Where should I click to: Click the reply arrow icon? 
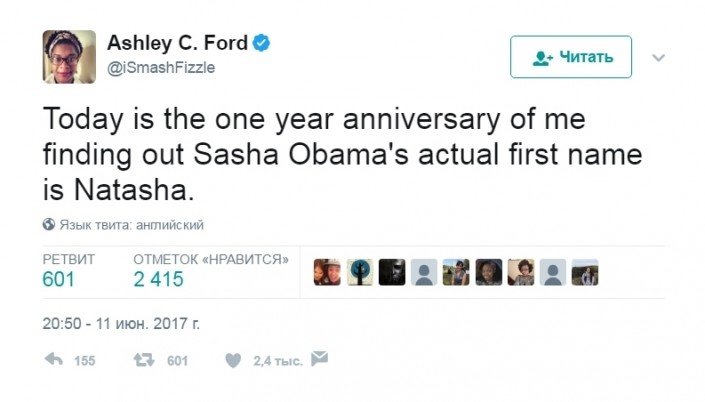pyautogui.click(x=54, y=360)
